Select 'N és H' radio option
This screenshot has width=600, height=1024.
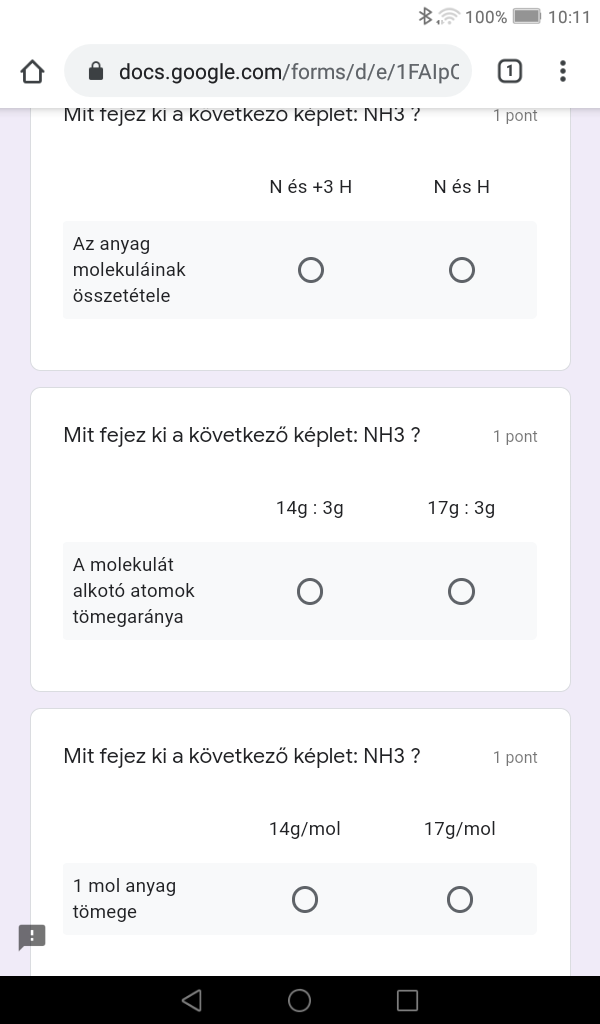462,270
